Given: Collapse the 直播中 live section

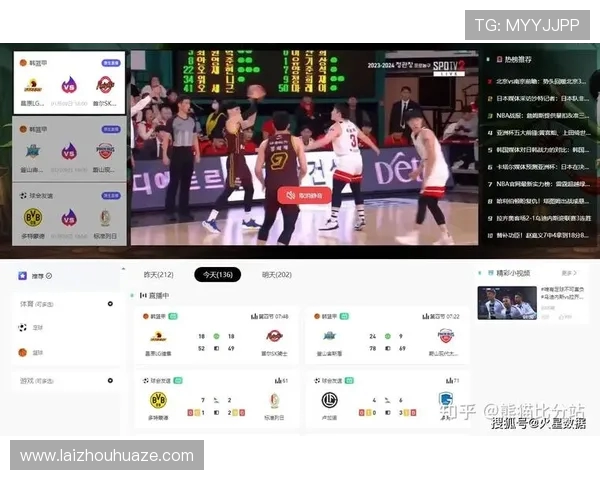Looking at the screenshot, I should (x=132, y=295).
